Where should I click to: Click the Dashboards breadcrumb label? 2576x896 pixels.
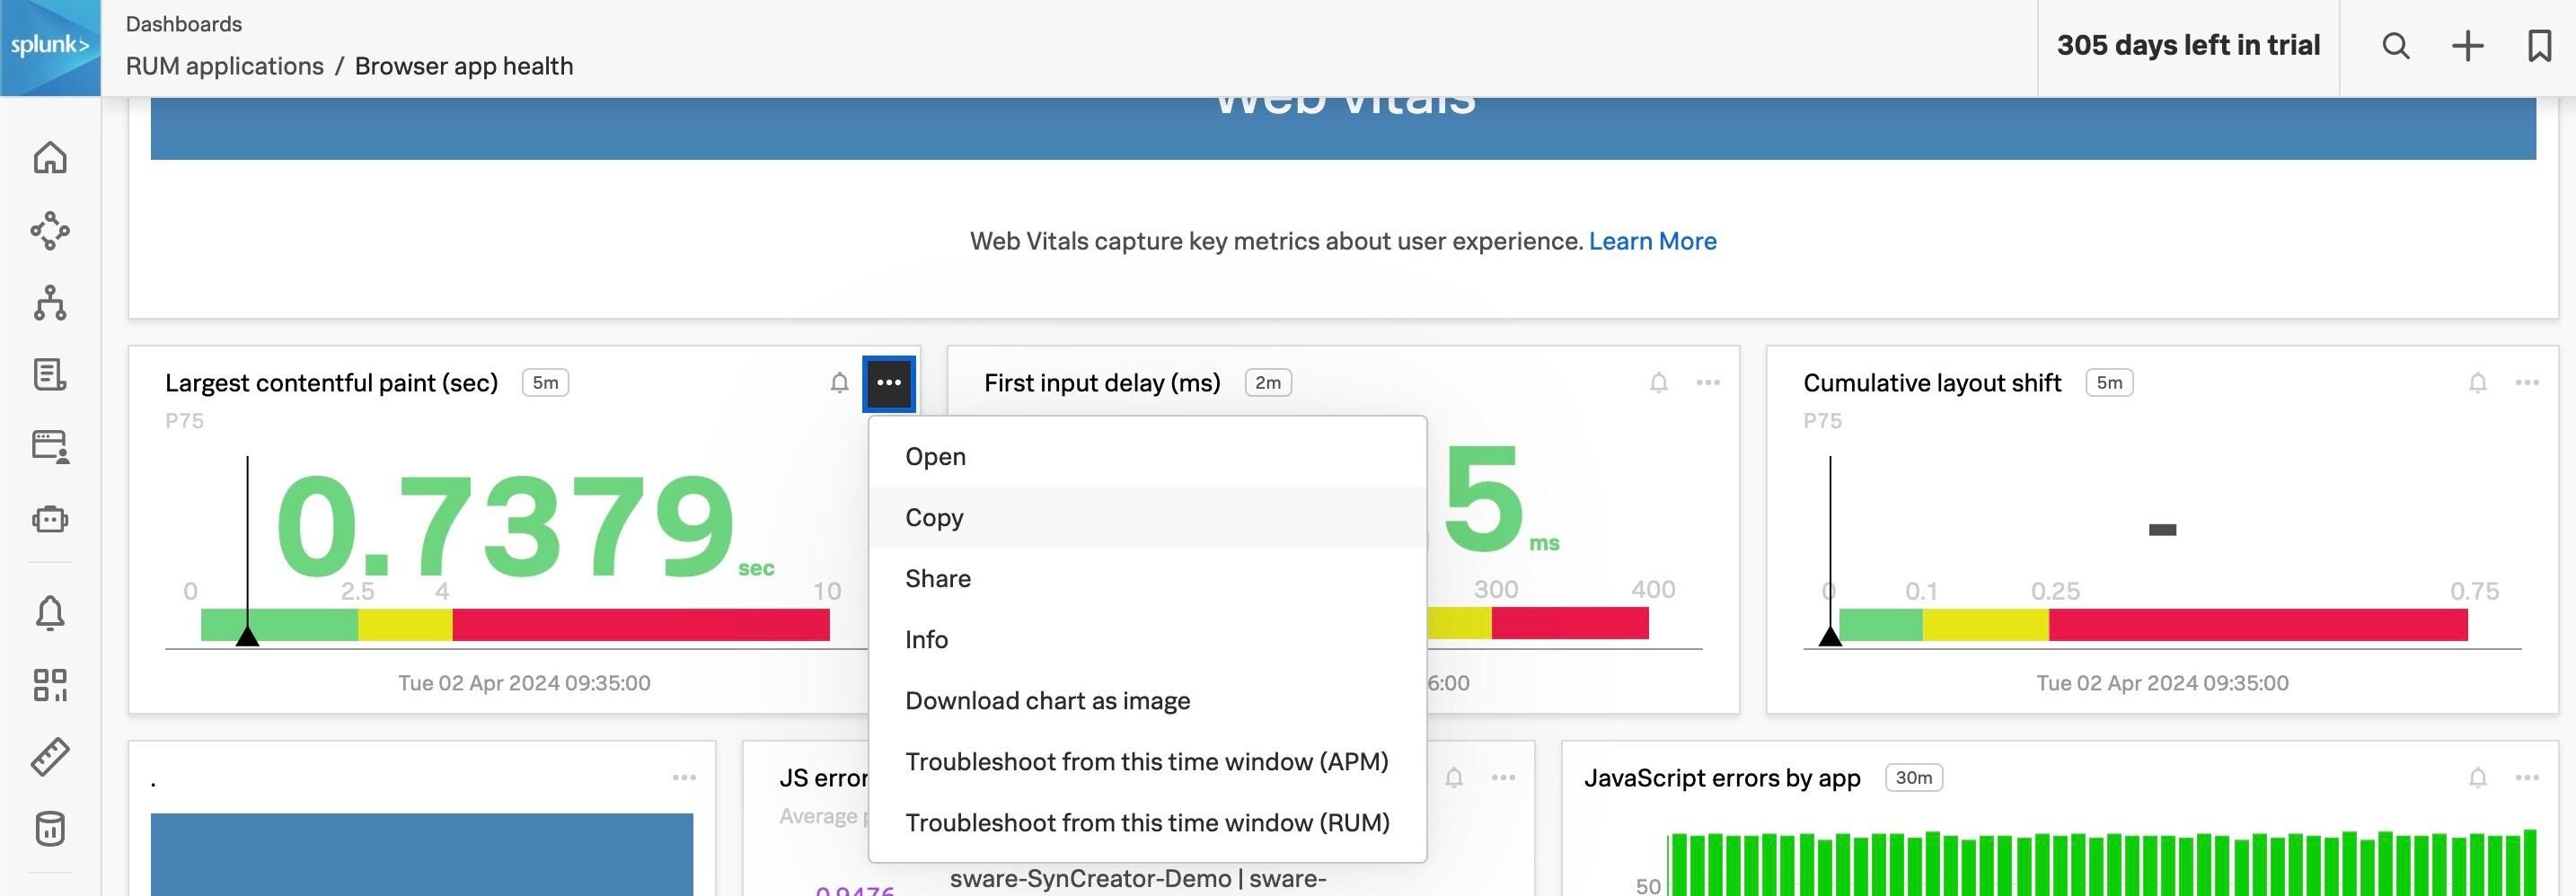[x=184, y=24]
